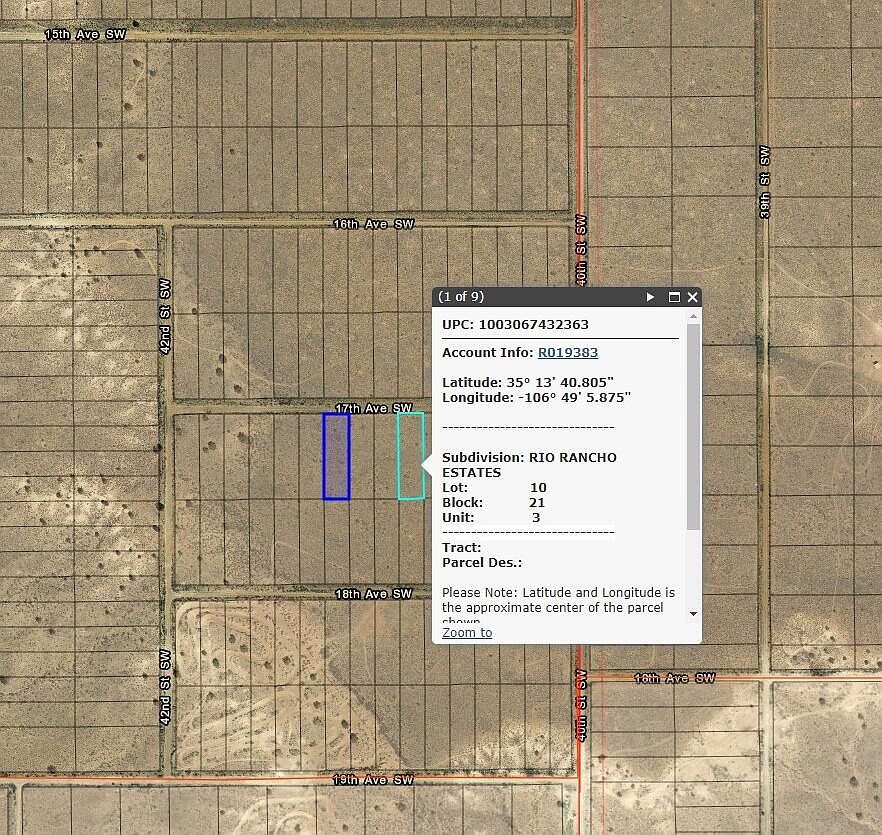
Task: Click the 18th Ave SW label below parcels
Action: pos(375,593)
